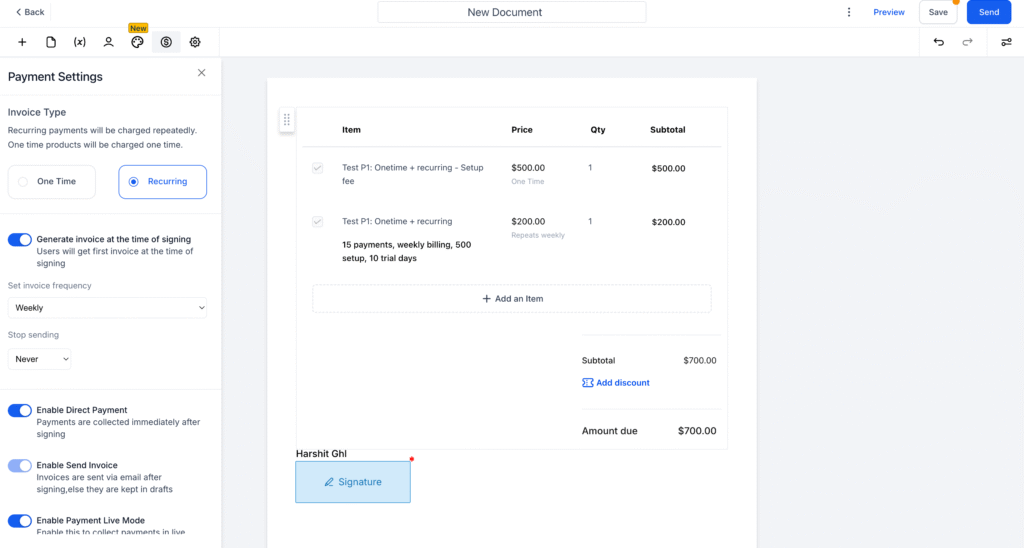Click the undo arrow icon
This screenshot has width=1024, height=548.
pyautogui.click(x=938, y=42)
